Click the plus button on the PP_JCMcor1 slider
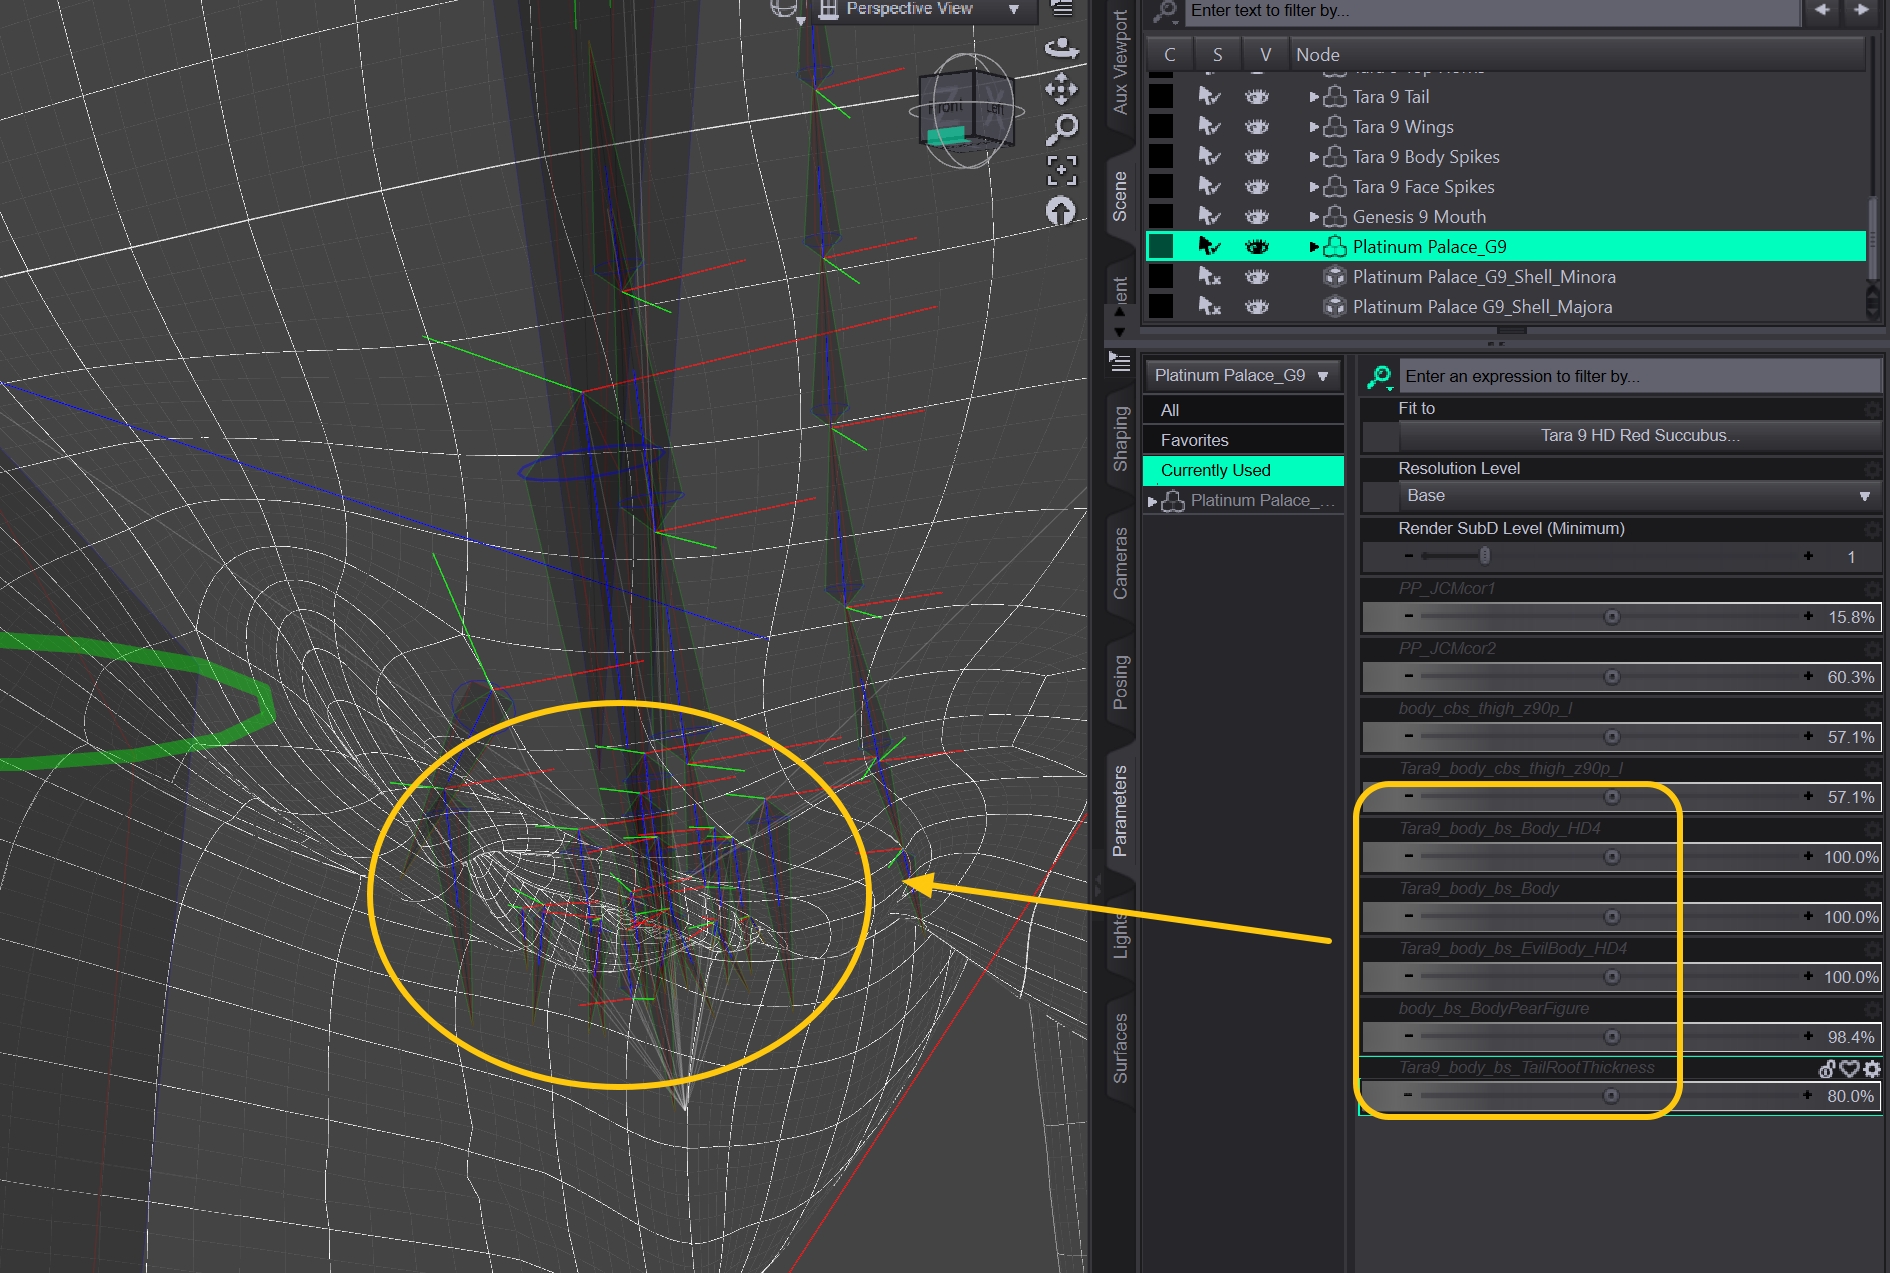Image resolution: width=1890 pixels, height=1273 pixels. [1808, 617]
